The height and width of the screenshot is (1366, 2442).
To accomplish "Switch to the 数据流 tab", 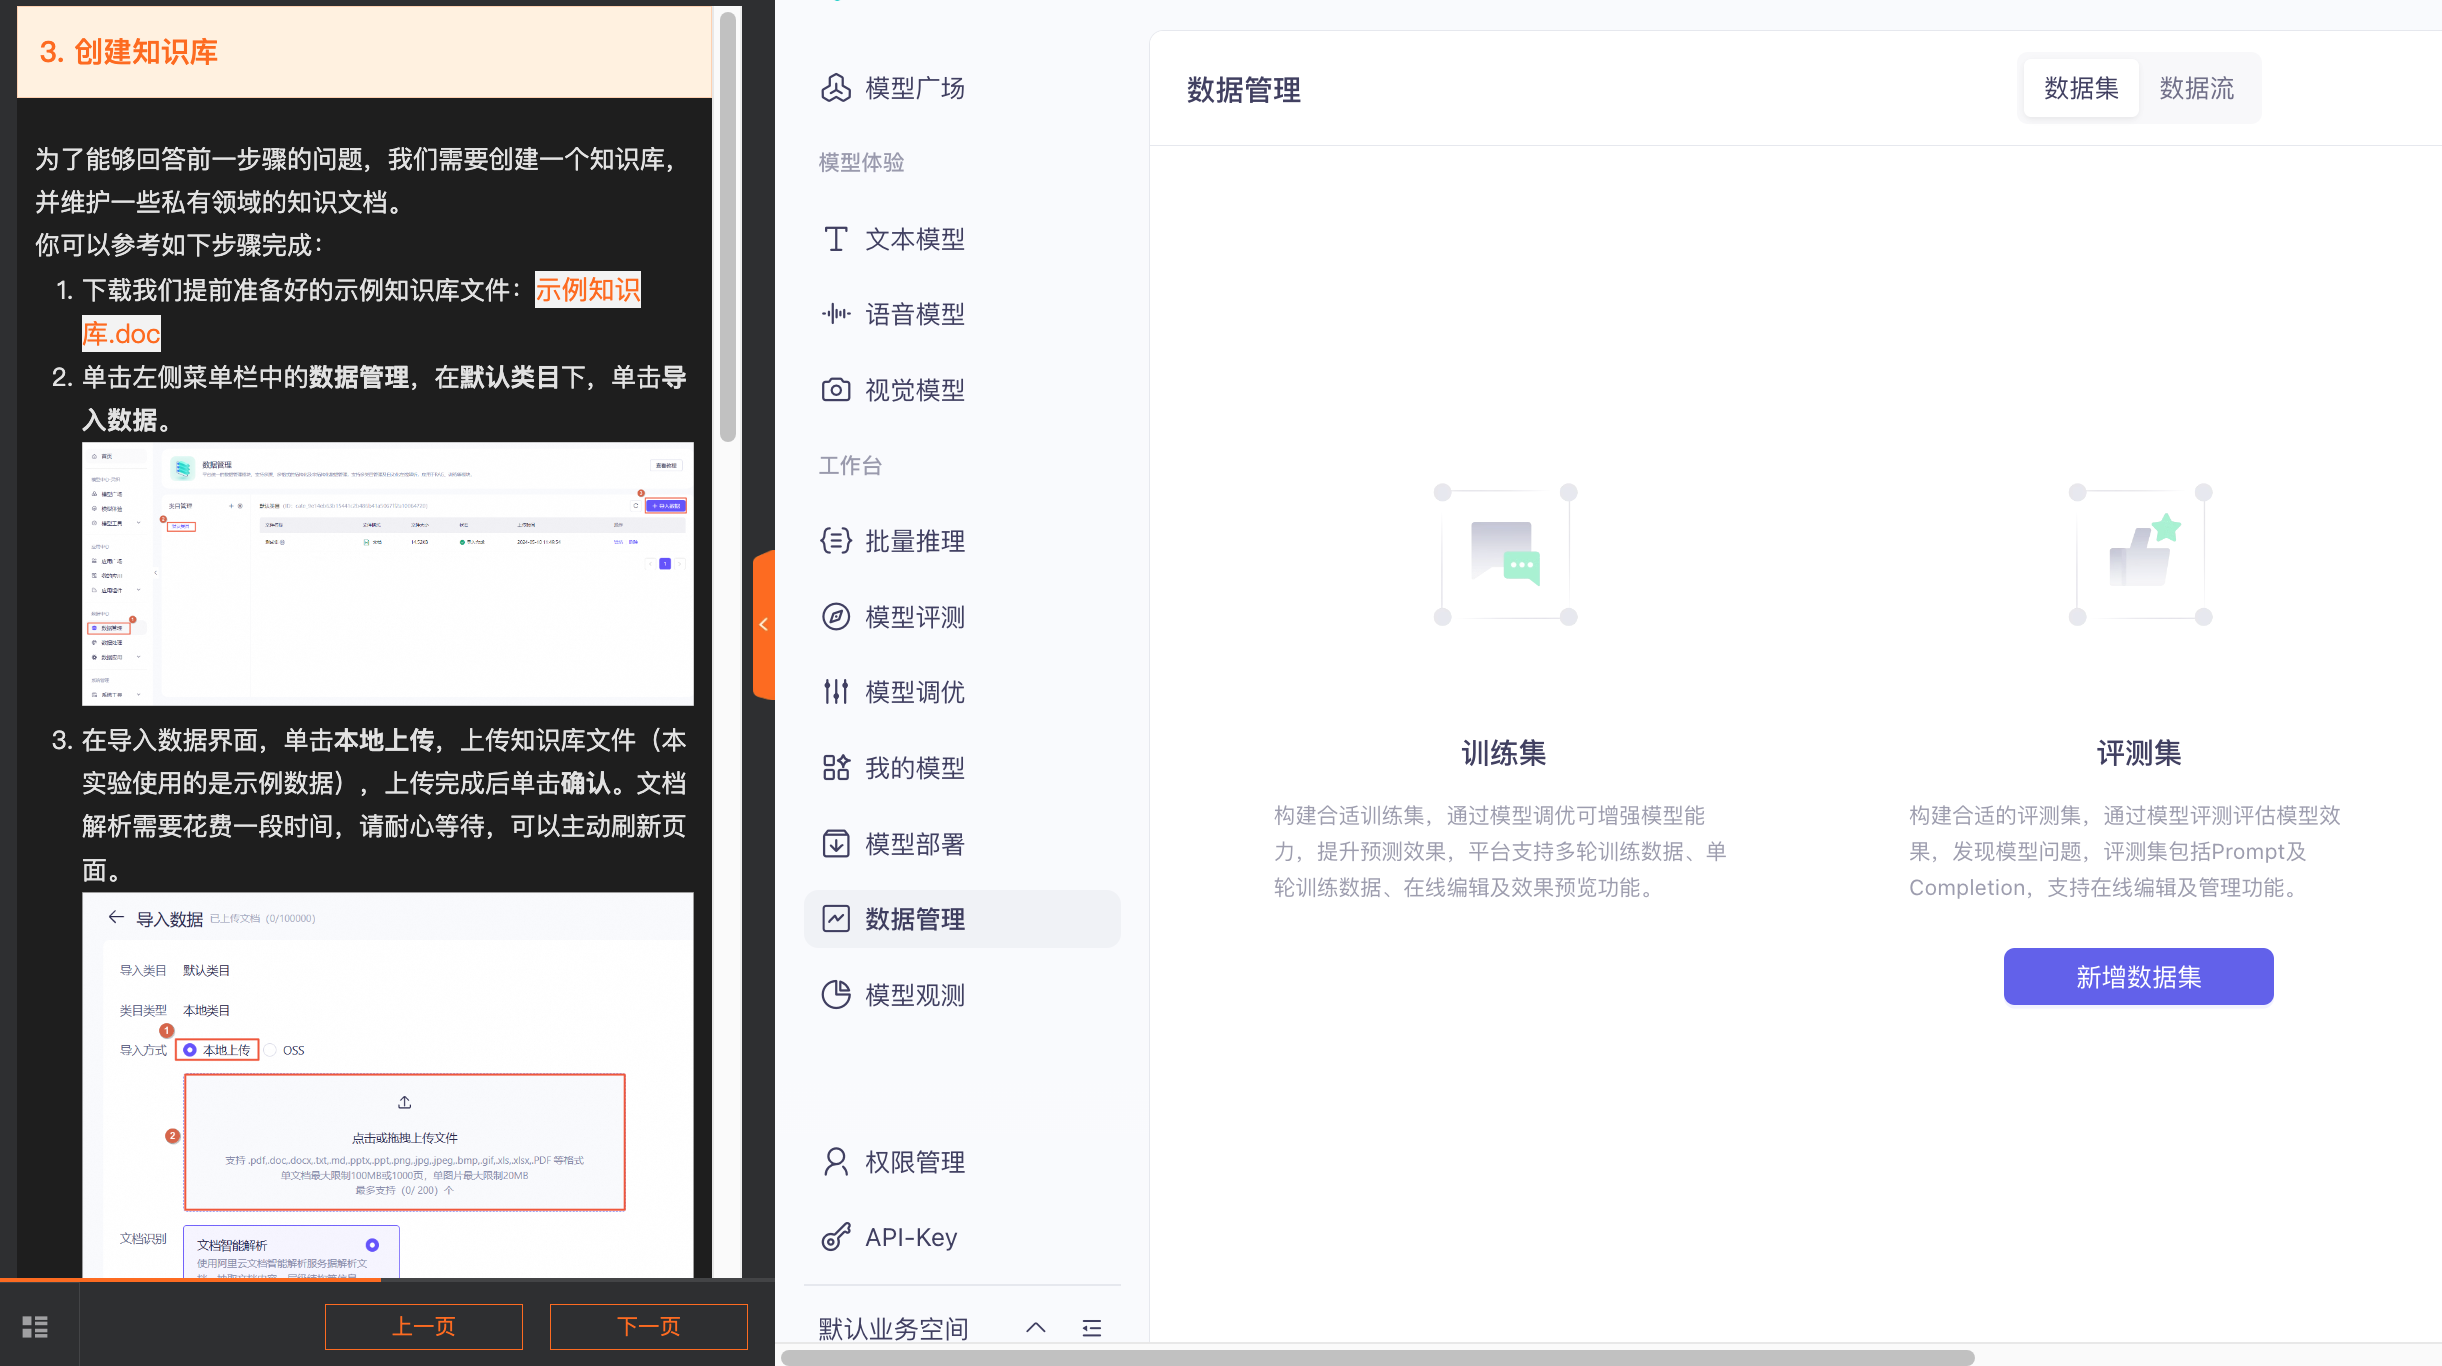I will (2196, 88).
